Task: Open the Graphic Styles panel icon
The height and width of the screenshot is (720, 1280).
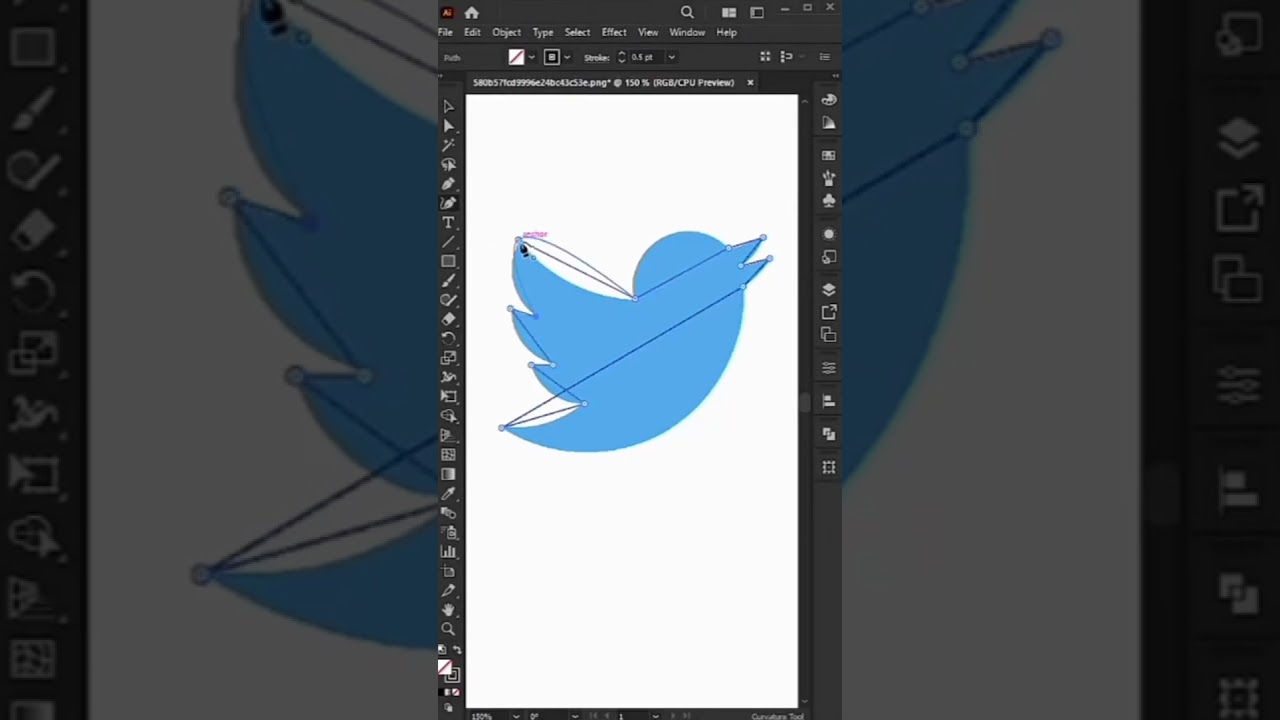Action: (x=829, y=257)
